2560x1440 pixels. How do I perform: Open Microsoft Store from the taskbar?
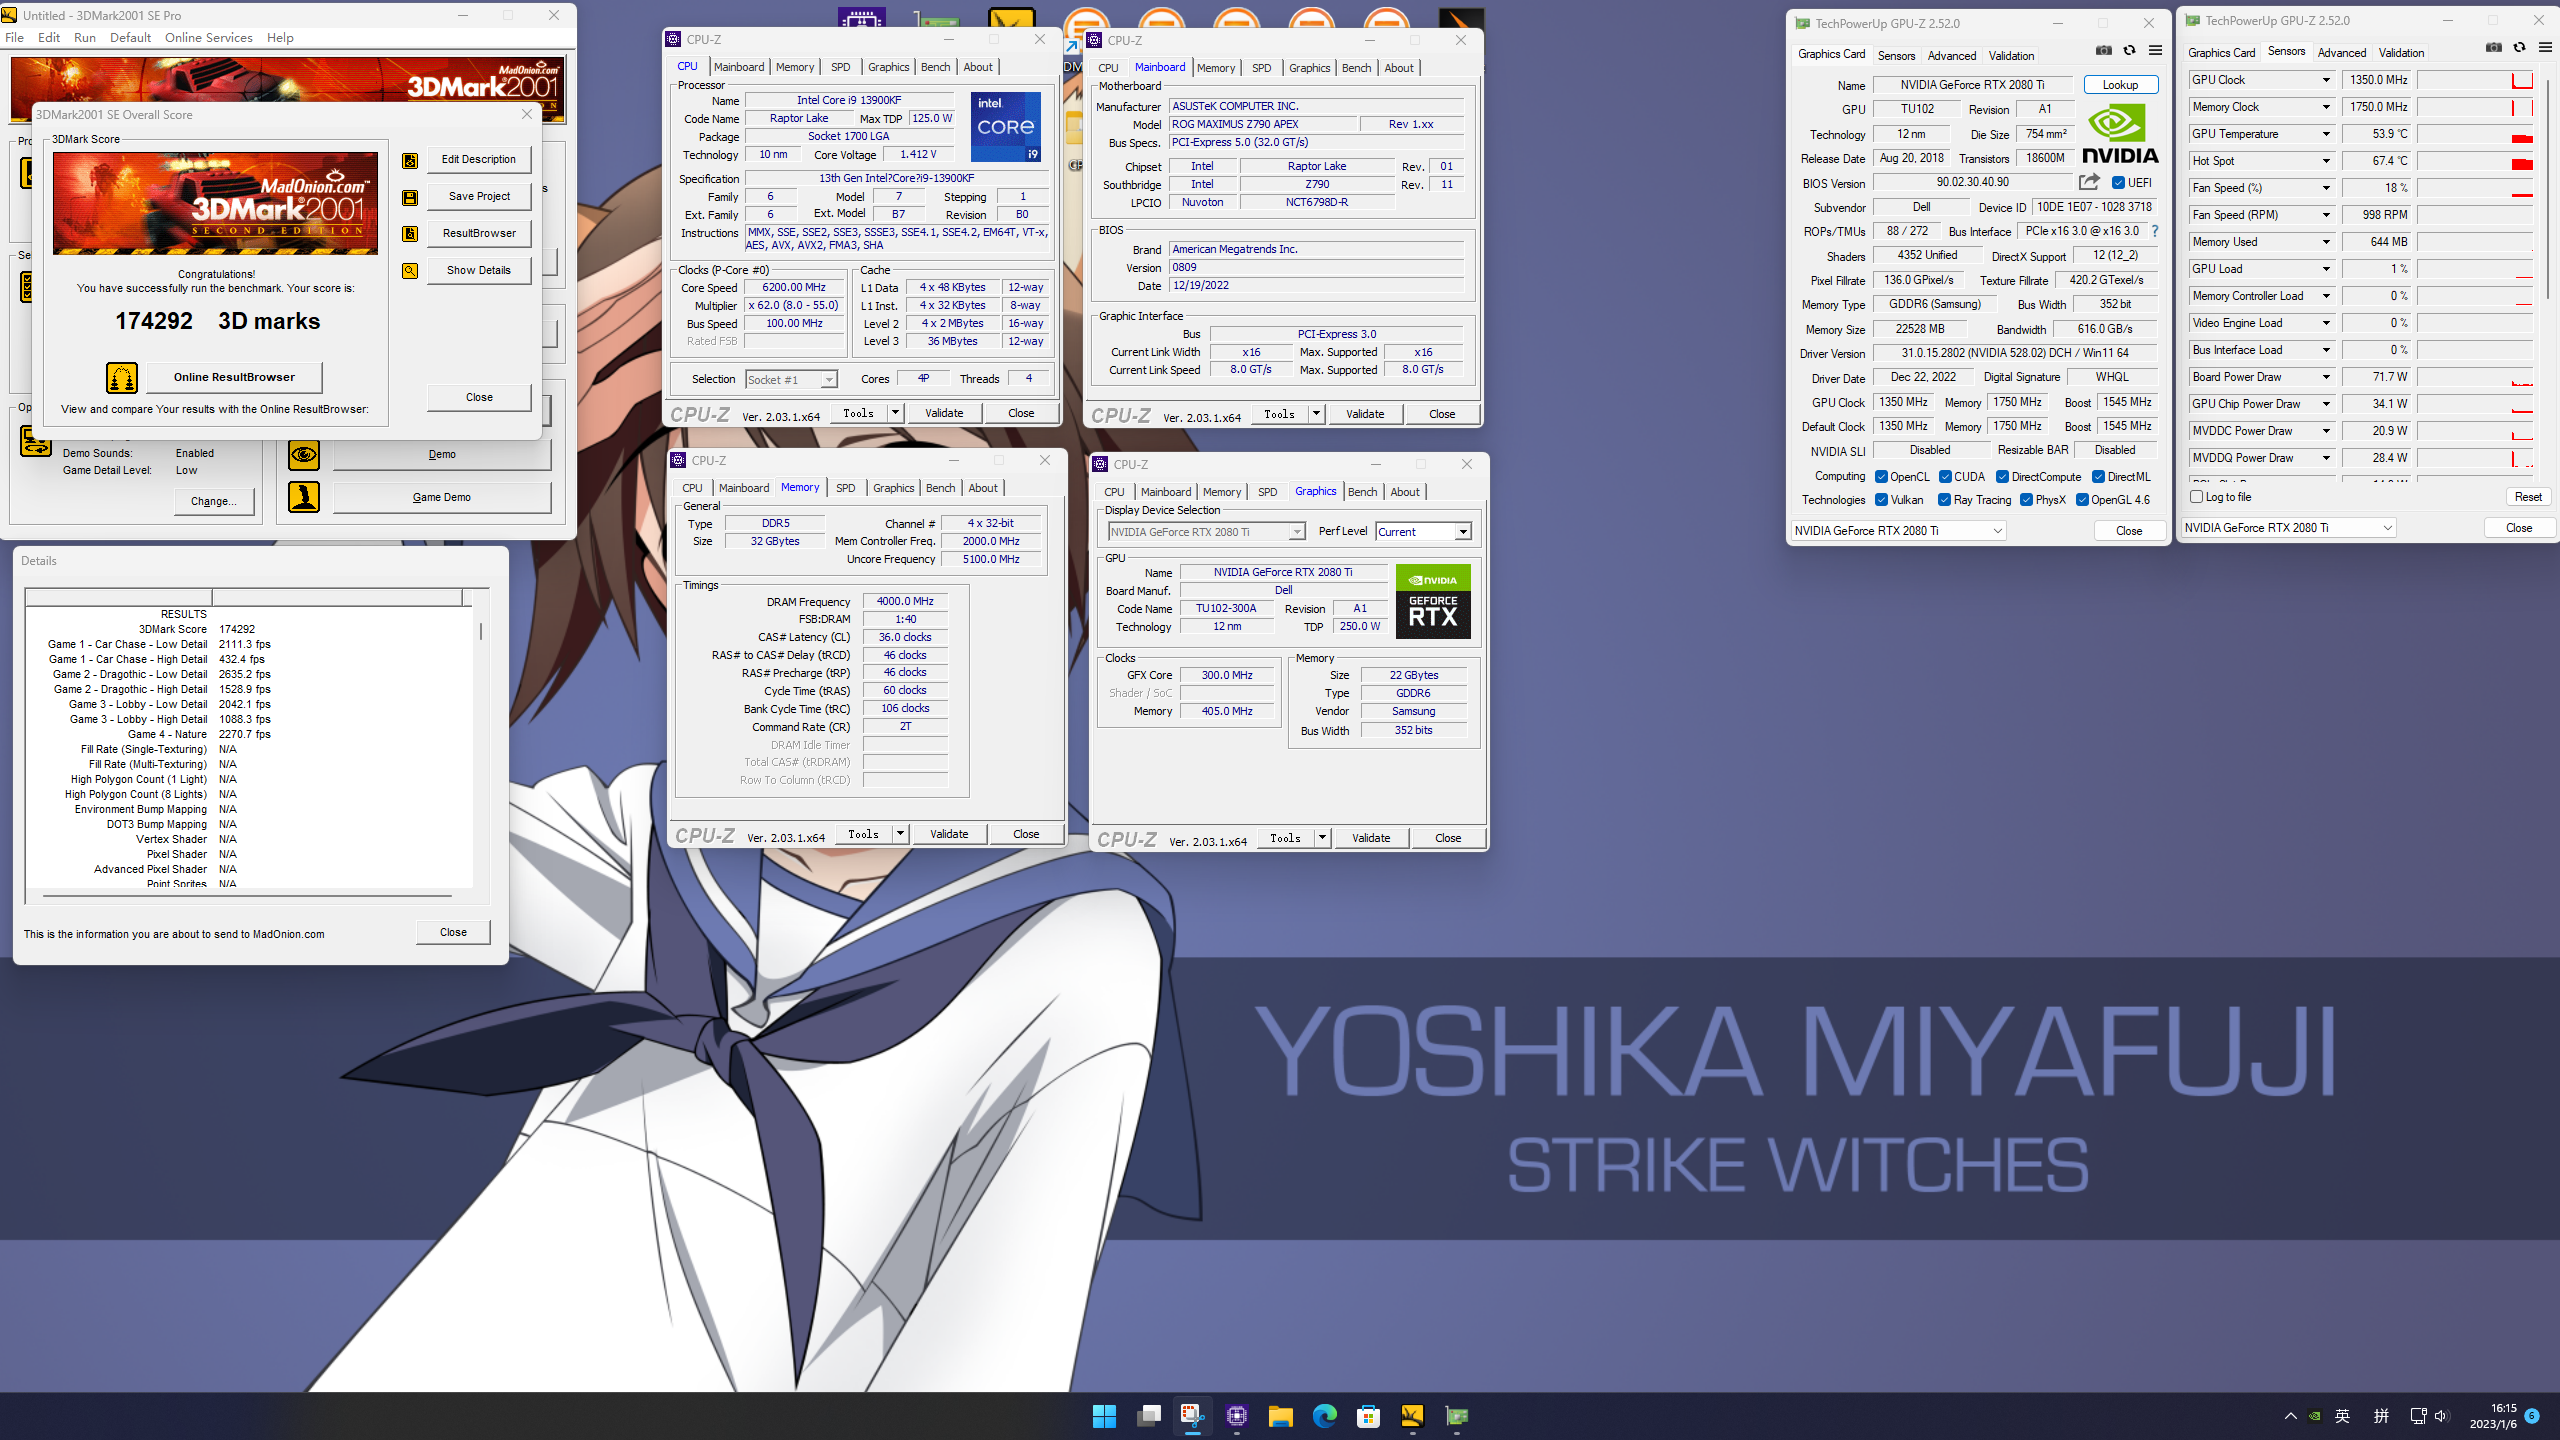[x=1368, y=1416]
